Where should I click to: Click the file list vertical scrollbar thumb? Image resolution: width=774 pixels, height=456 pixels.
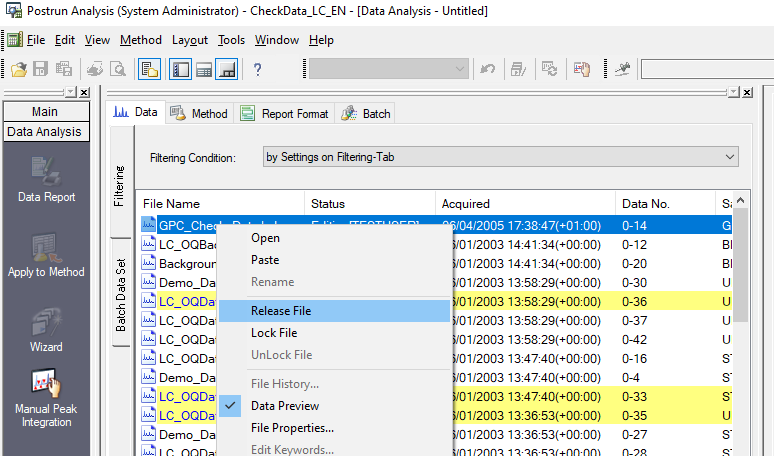740,265
